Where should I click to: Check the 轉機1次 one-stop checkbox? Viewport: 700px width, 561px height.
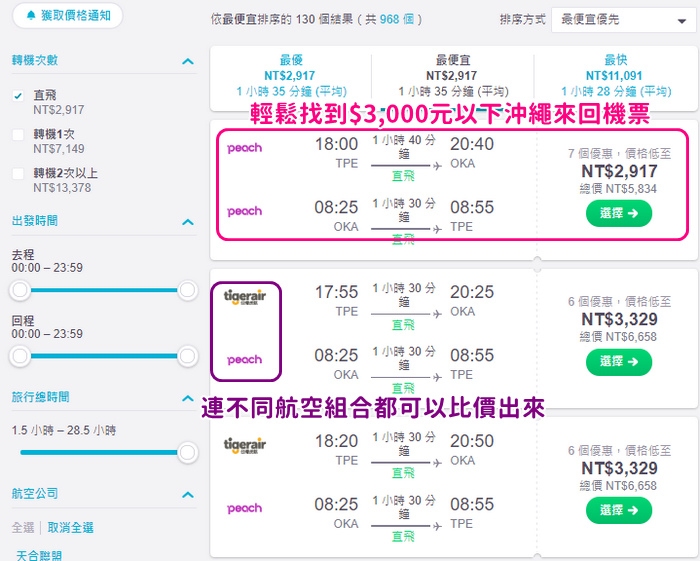(x=18, y=134)
